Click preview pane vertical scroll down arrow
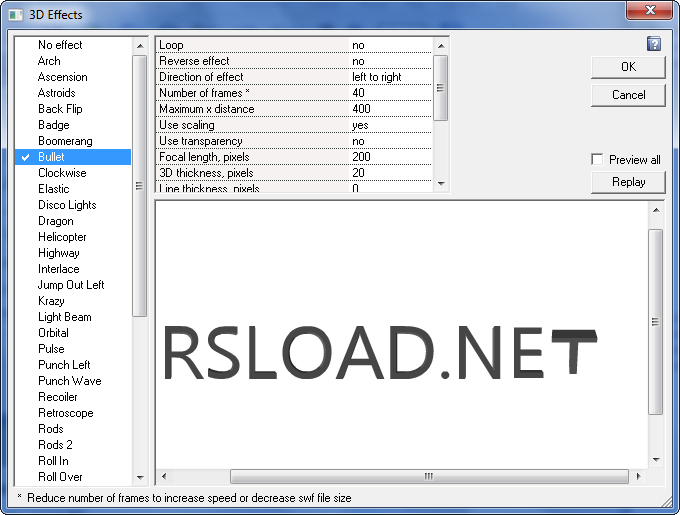The width and height of the screenshot is (680, 515). coord(656,460)
